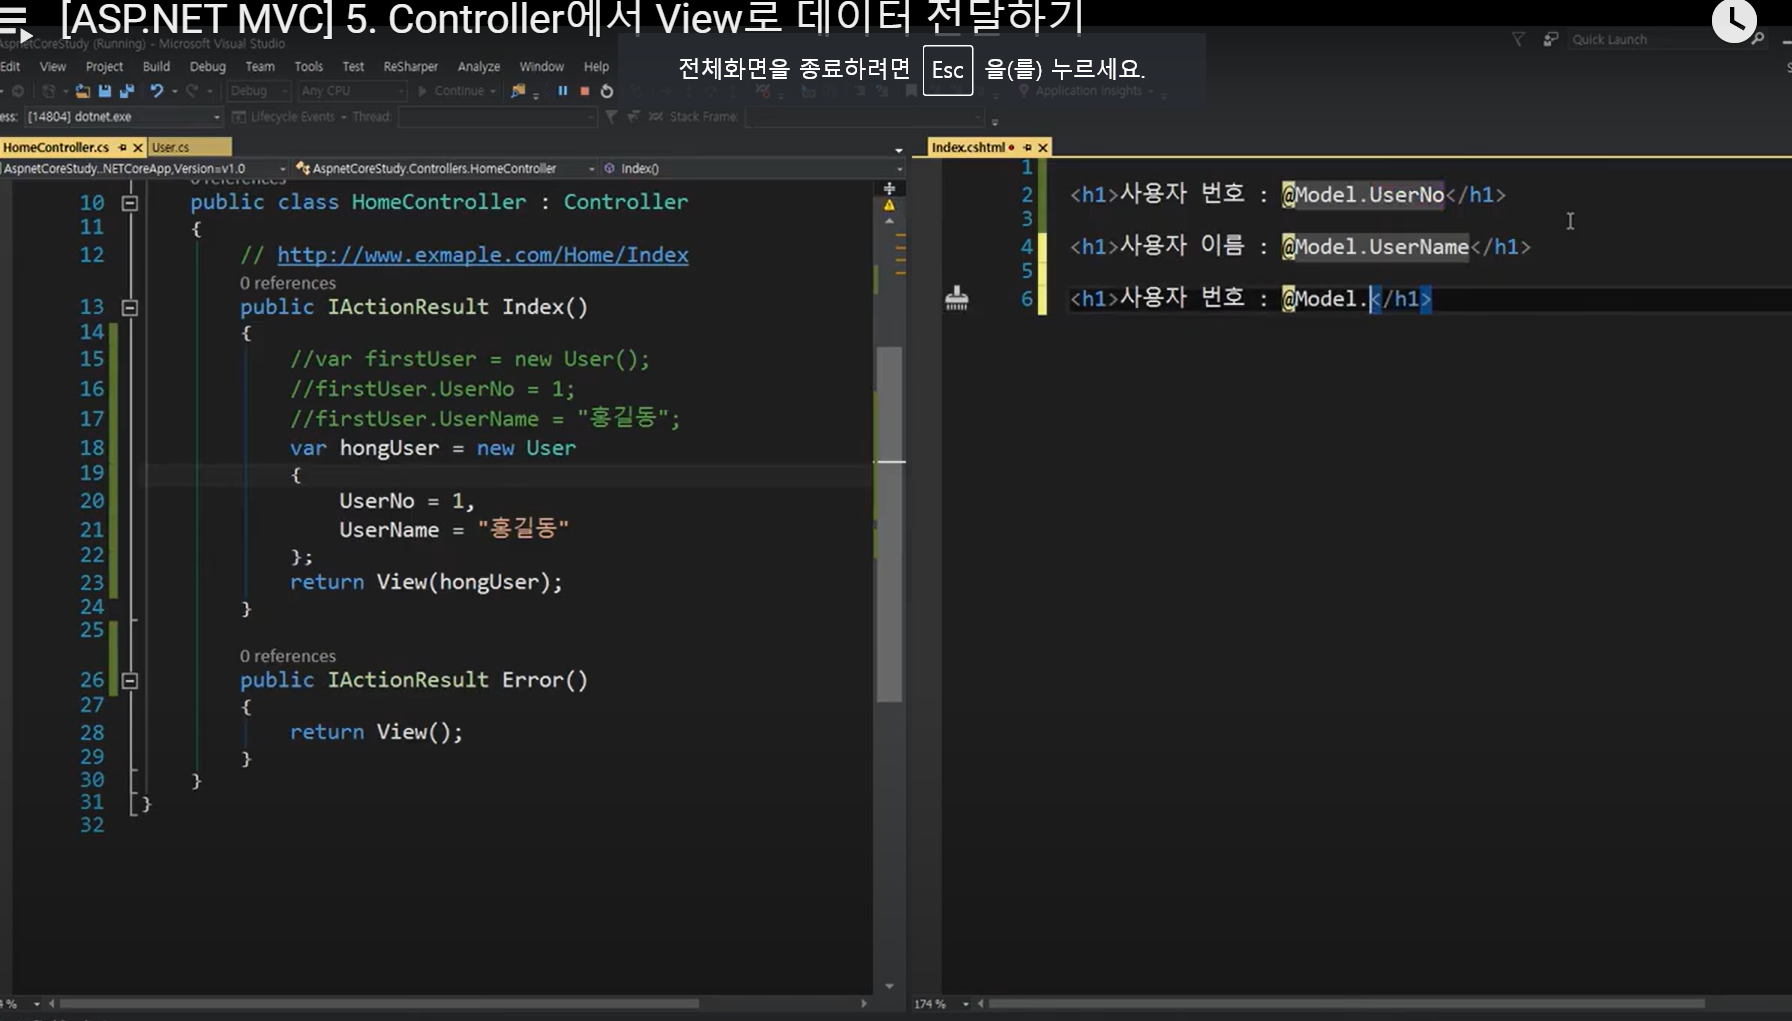This screenshot has height=1021, width=1792.
Task: Open the View menu
Action: click(53, 66)
